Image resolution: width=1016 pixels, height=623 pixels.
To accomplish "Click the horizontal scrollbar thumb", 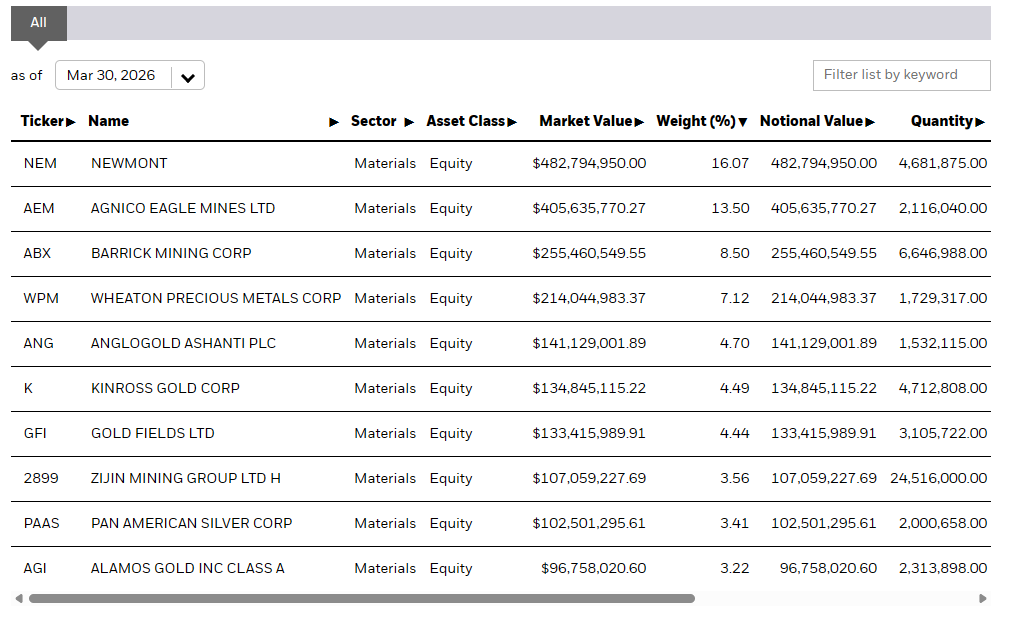I will tap(362, 598).
